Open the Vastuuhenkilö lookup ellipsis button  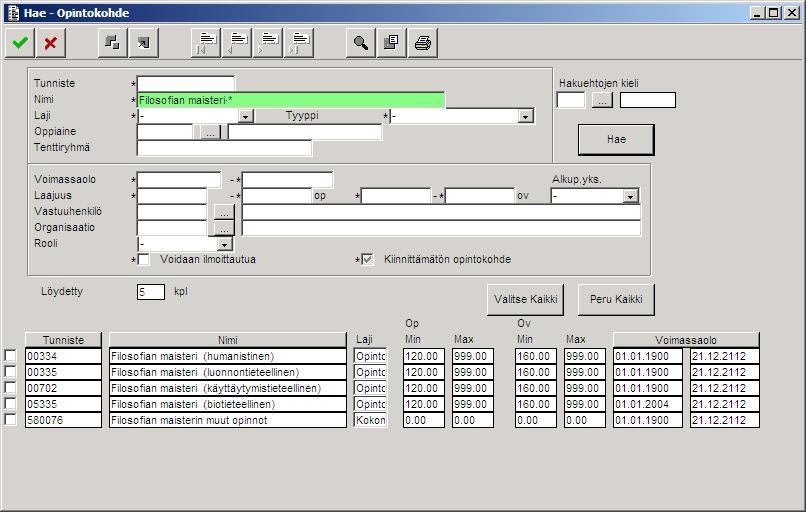(224, 212)
